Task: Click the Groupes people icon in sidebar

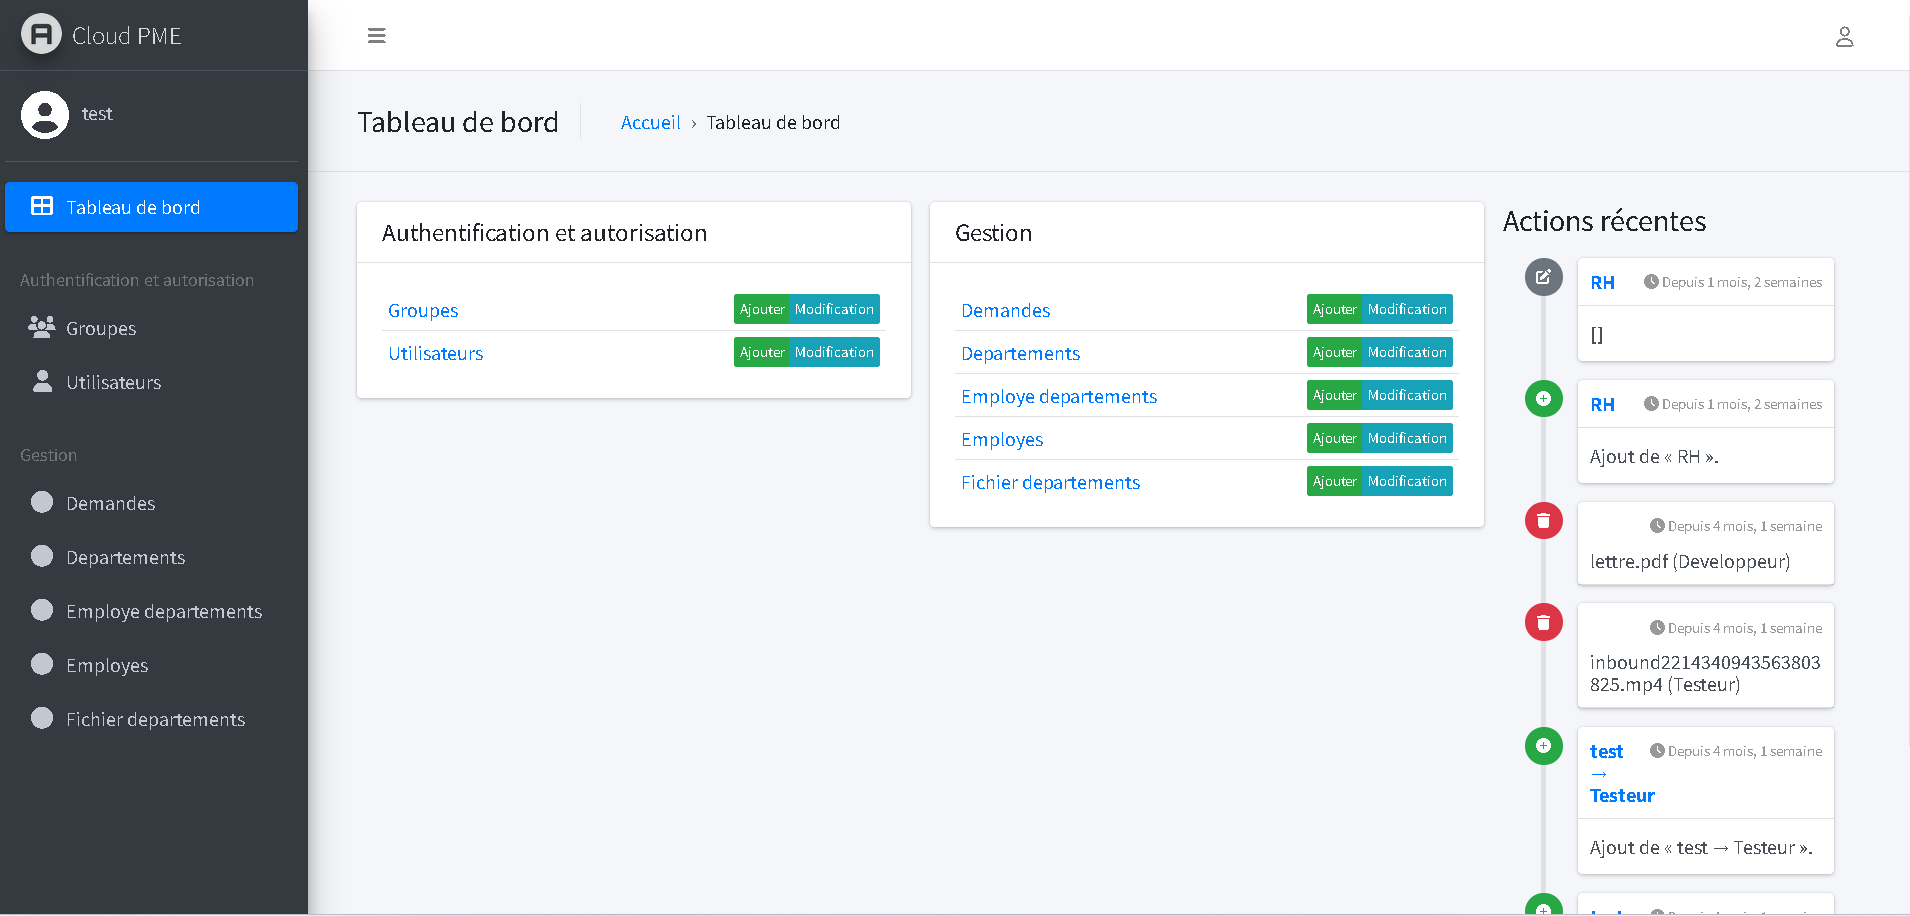Action: [40, 326]
